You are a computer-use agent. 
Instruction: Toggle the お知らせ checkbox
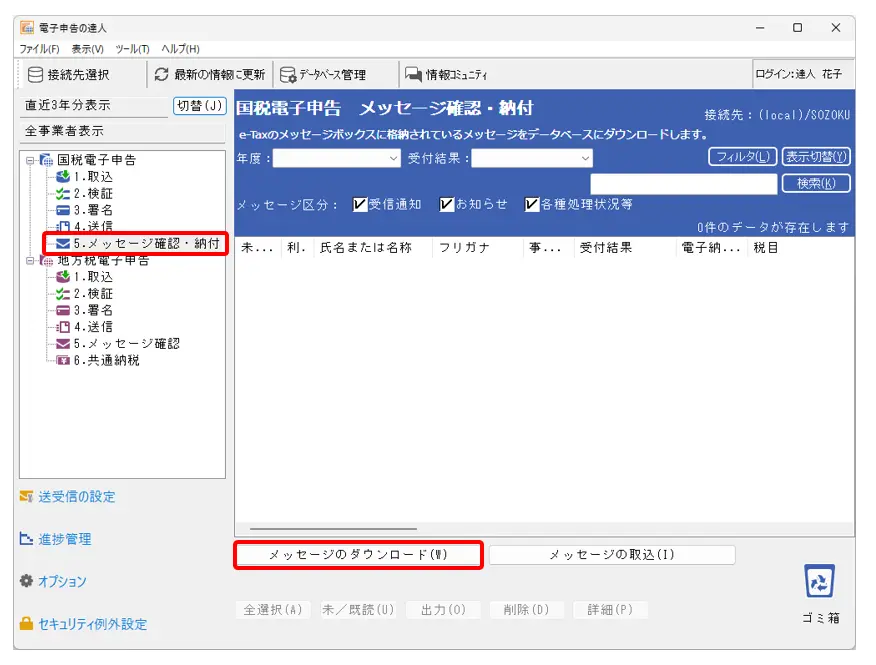tap(447, 204)
